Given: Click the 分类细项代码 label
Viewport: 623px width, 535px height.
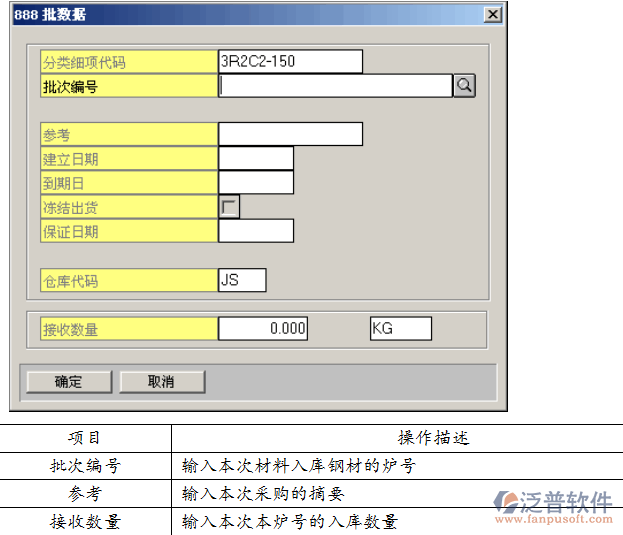Looking at the screenshot, I should [129, 62].
